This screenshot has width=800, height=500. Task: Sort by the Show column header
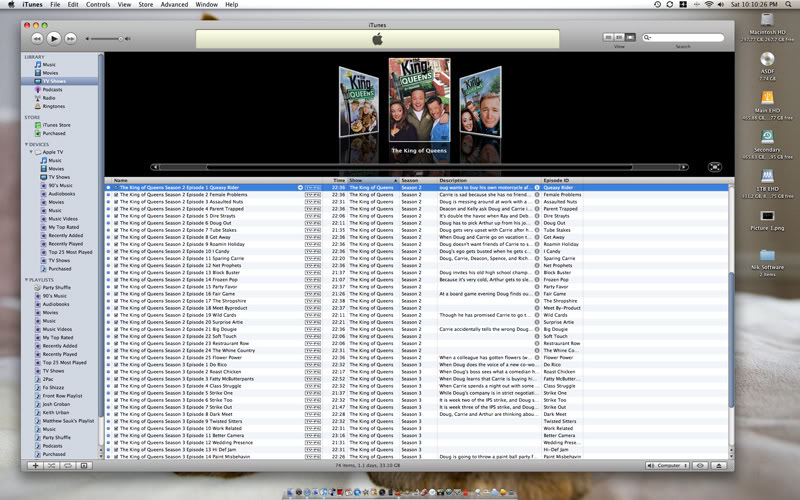(x=372, y=181)
